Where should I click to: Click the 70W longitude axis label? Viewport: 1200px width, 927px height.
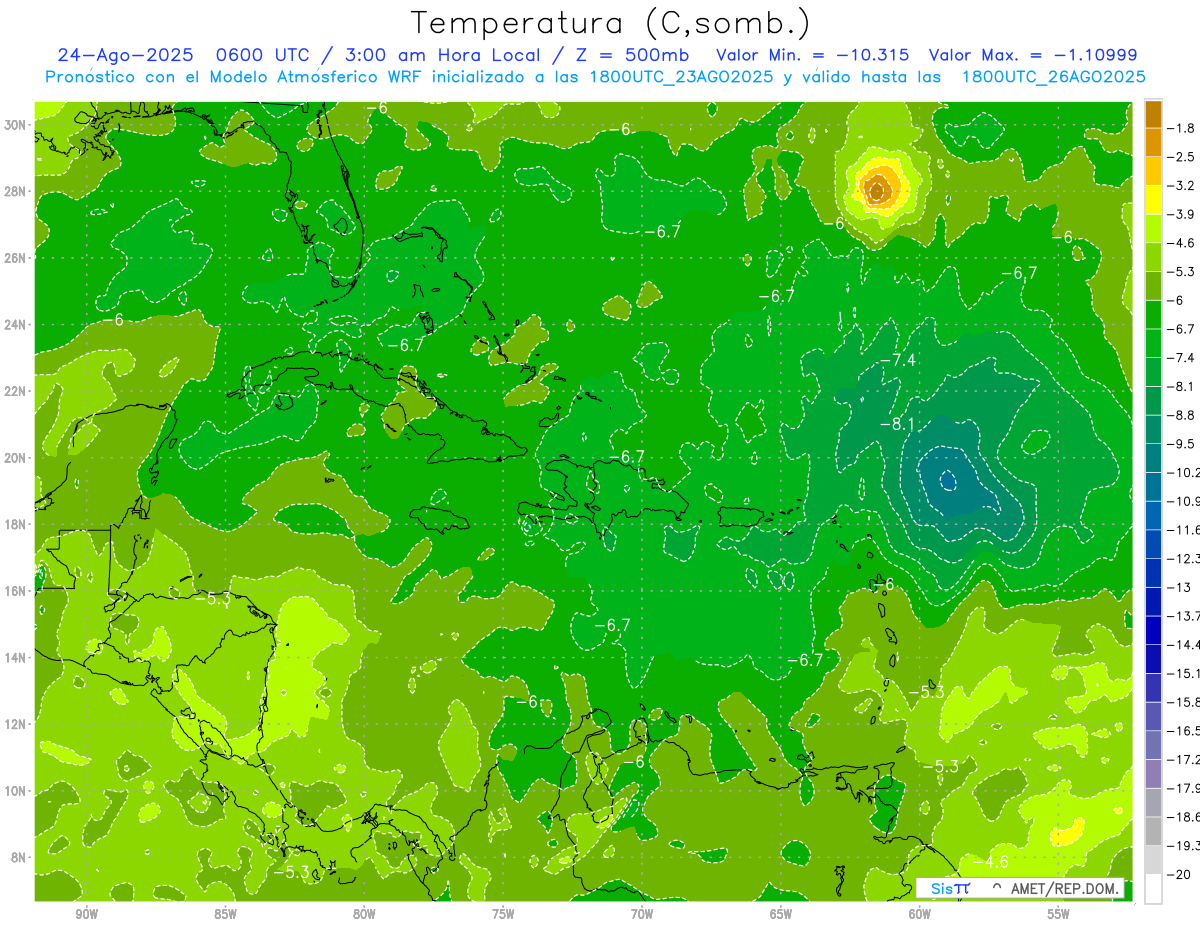642,913
